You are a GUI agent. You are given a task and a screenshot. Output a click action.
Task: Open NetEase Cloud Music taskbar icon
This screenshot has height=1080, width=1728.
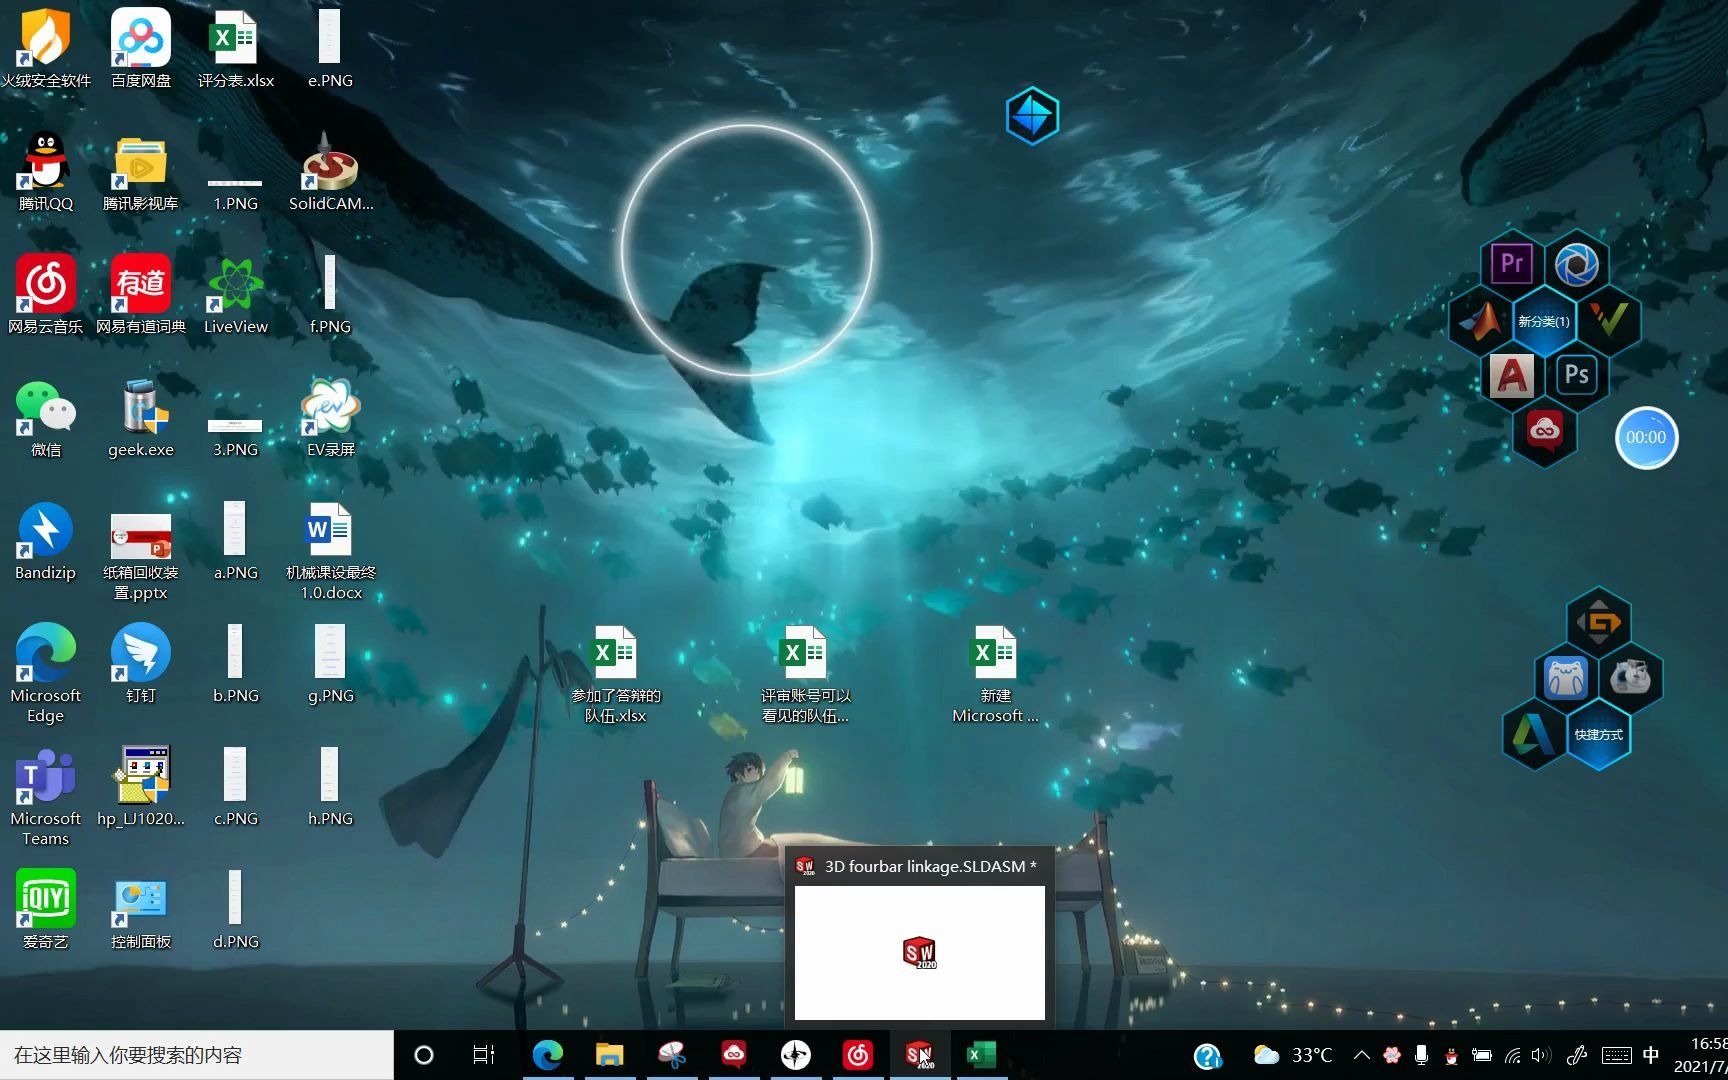pyautogui.click(x=857, y=1055)
